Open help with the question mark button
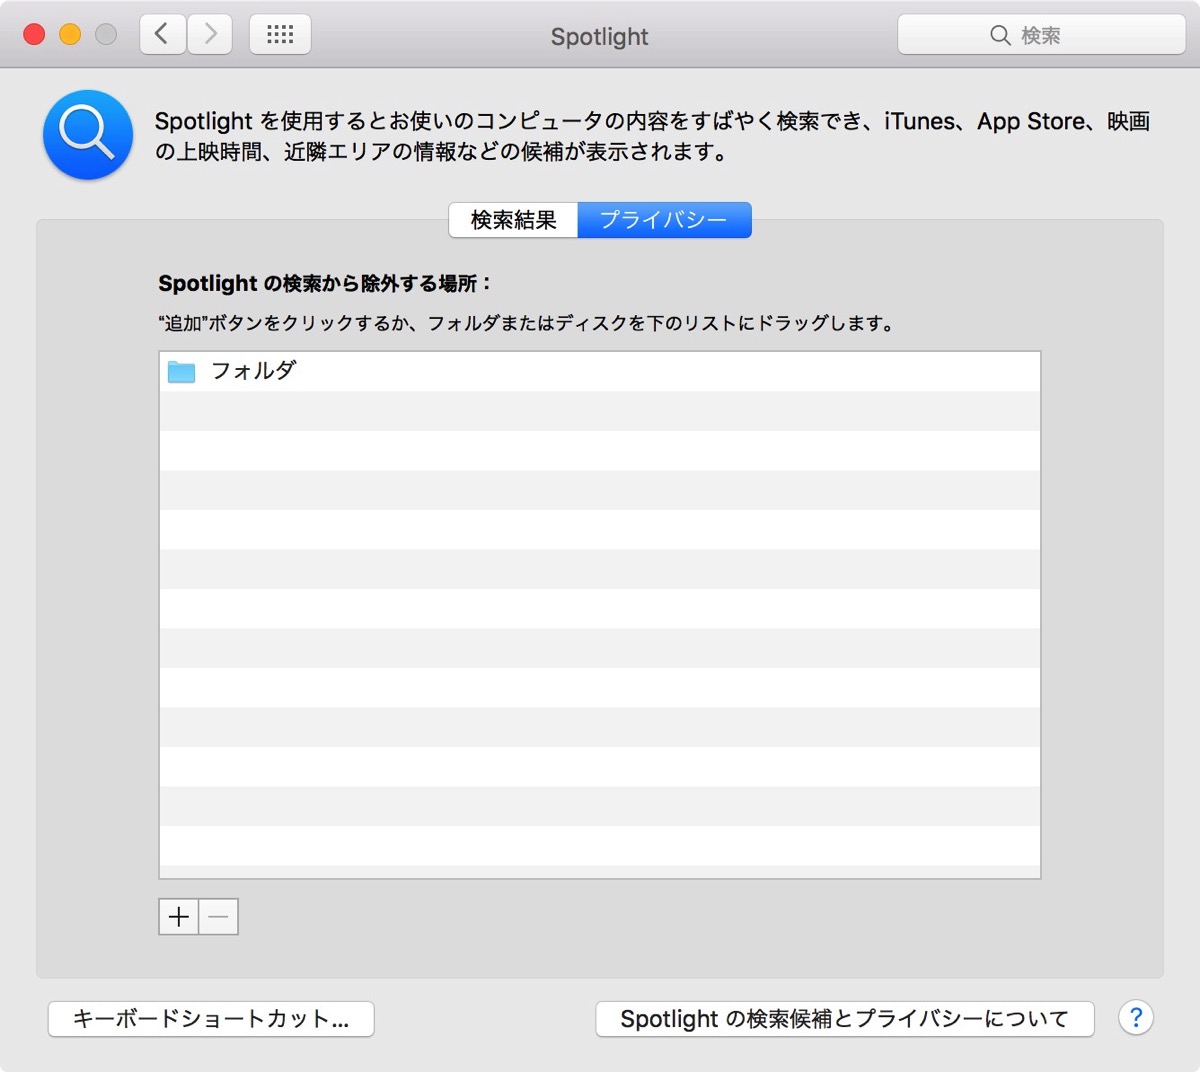This screenshot has height=1072, width=1200. coord(1135,1018)
